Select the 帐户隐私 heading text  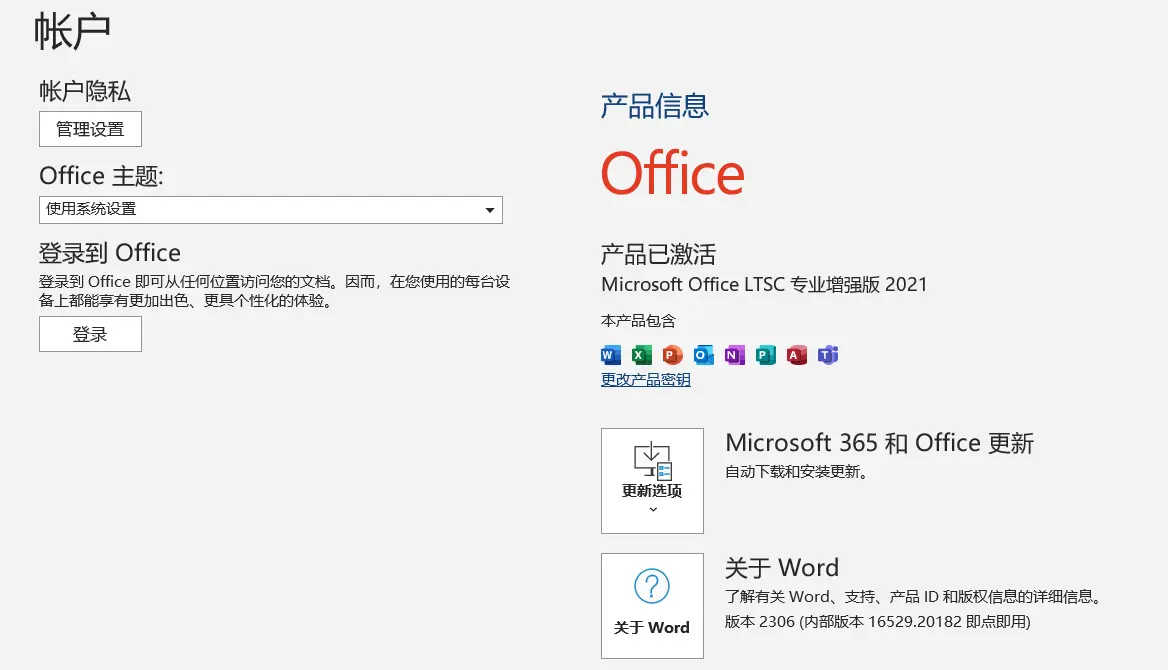coord(85,91)
